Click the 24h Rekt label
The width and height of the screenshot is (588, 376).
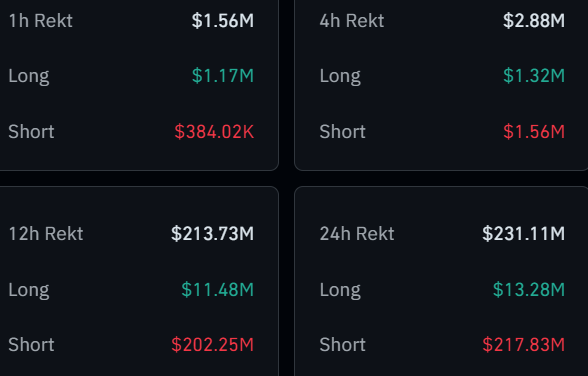point(357,234)
